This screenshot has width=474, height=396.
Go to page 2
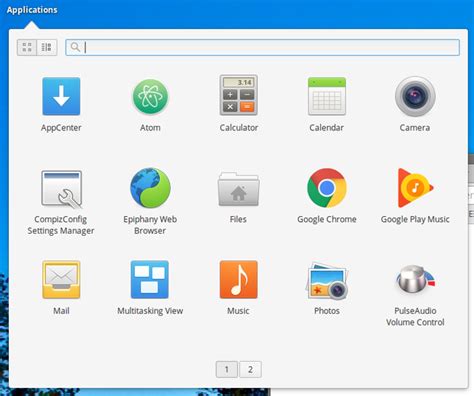pos(250,369)
